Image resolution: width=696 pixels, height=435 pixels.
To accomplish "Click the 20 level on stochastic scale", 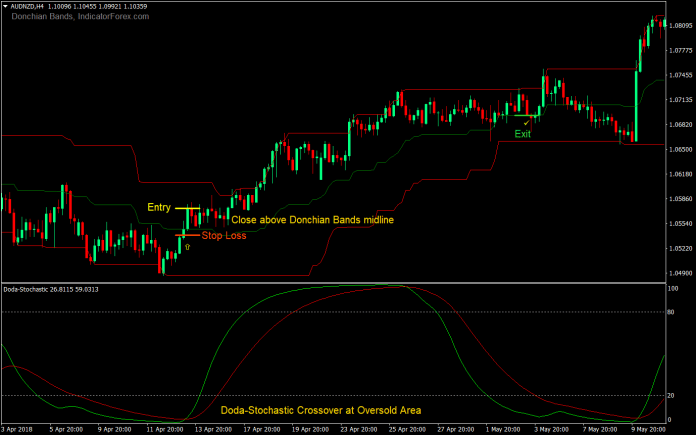I will [673, 396].
